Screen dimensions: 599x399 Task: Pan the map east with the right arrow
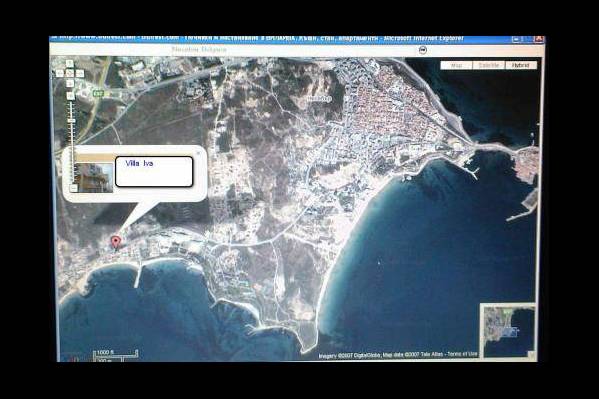pyautogui.click(x=79, y=73)
